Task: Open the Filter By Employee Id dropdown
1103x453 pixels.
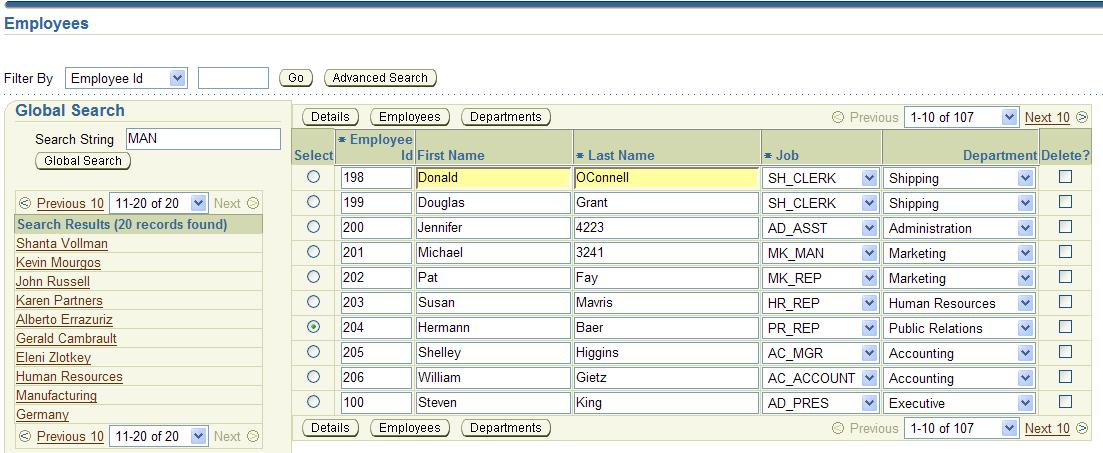Action: tap(177, 78)
